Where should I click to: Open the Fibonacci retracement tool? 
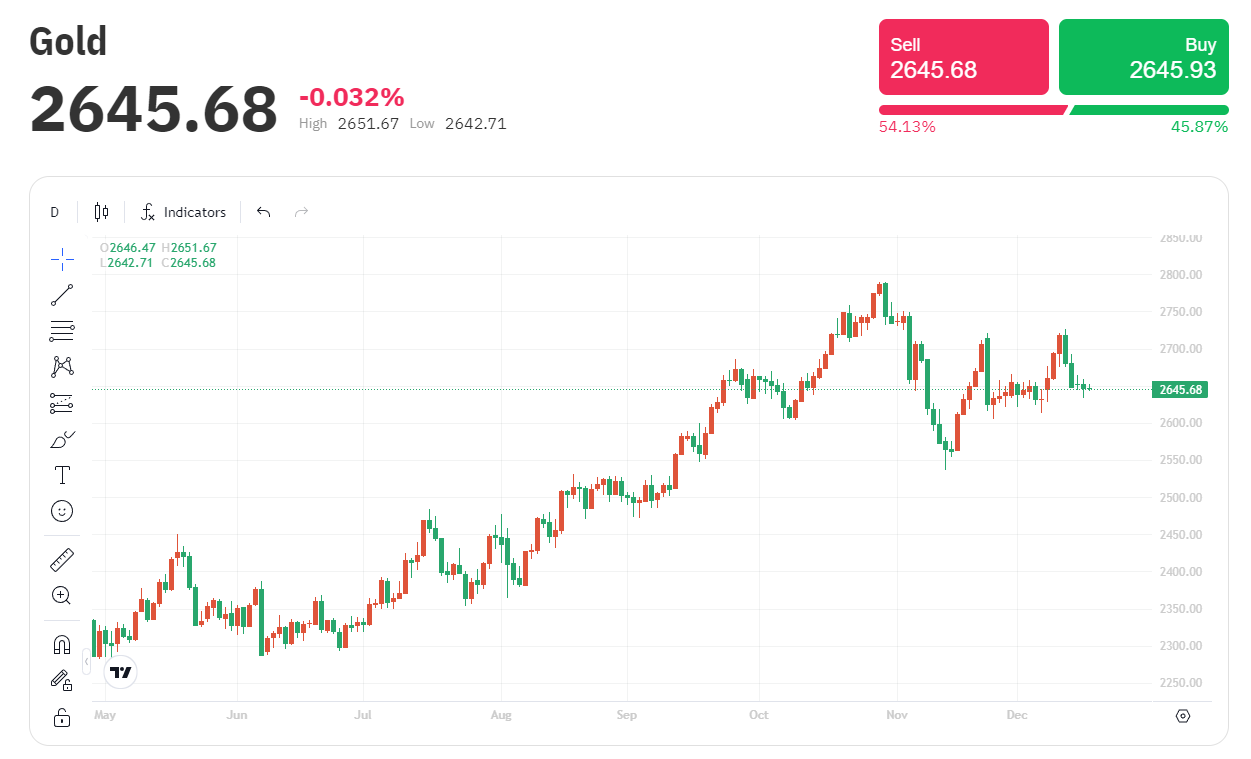(x=62, y=331)
